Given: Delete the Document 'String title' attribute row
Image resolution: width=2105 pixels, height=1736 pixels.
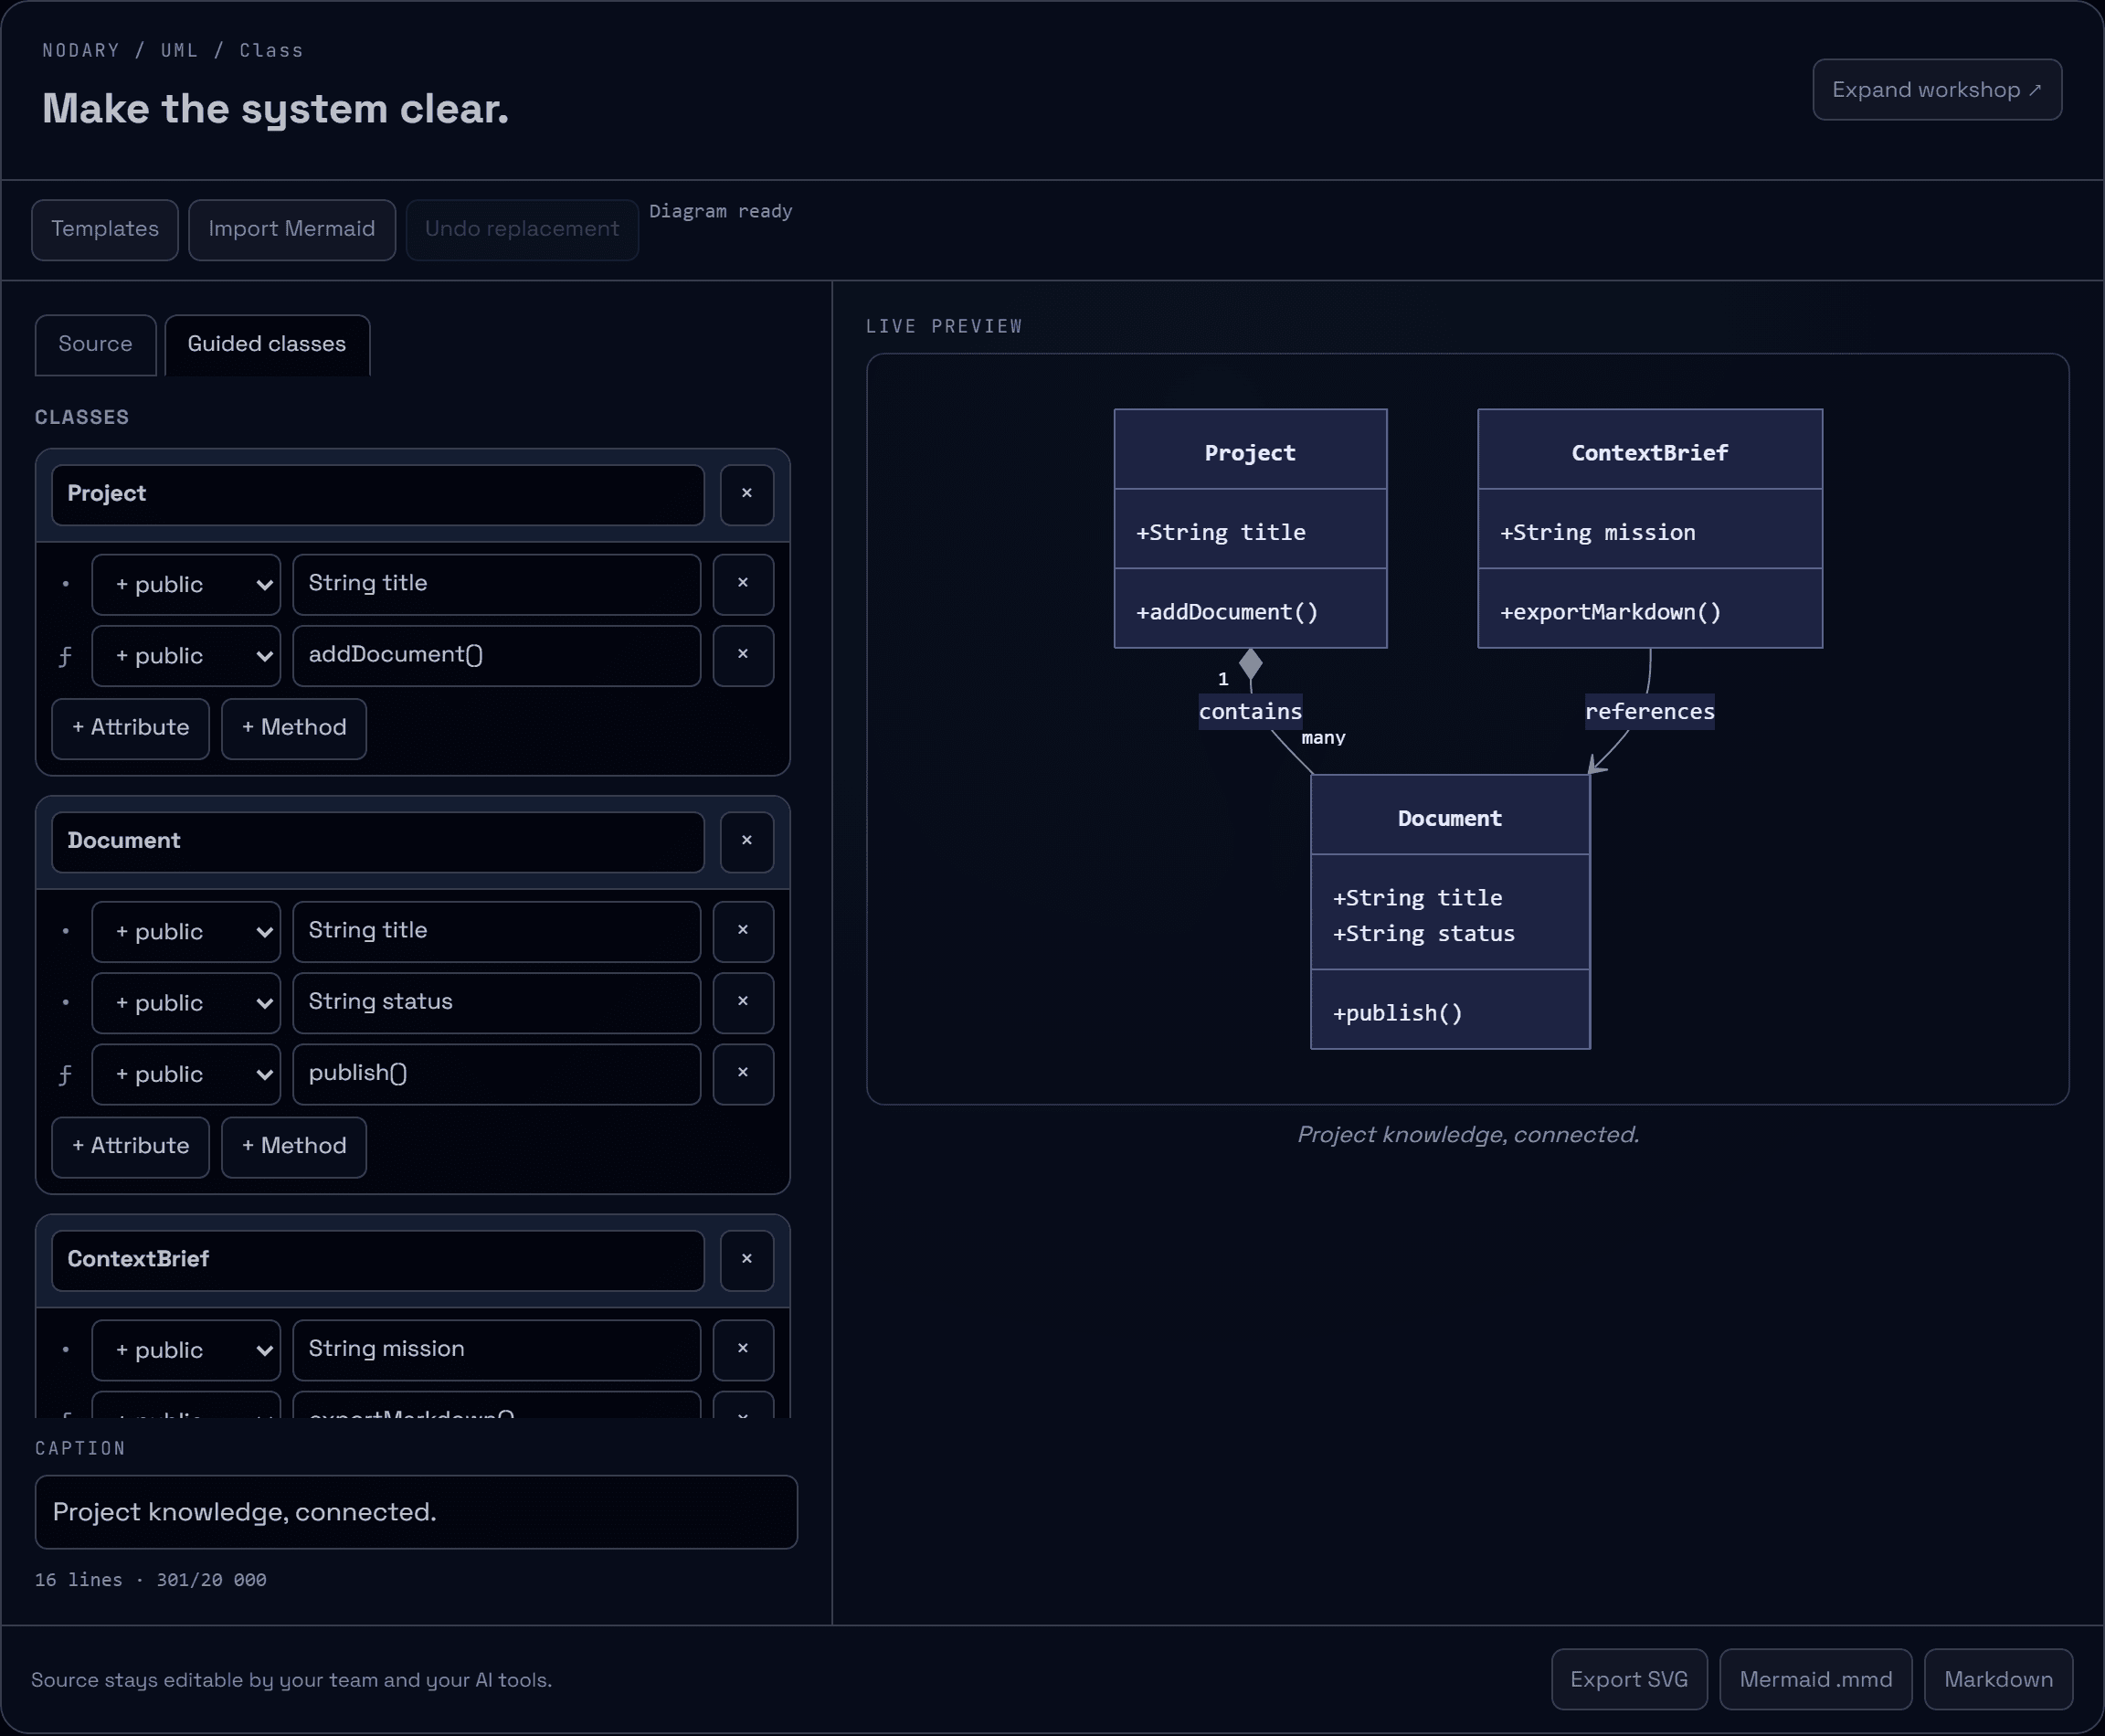Looking at the screenshot, I should tap(743, 931).
